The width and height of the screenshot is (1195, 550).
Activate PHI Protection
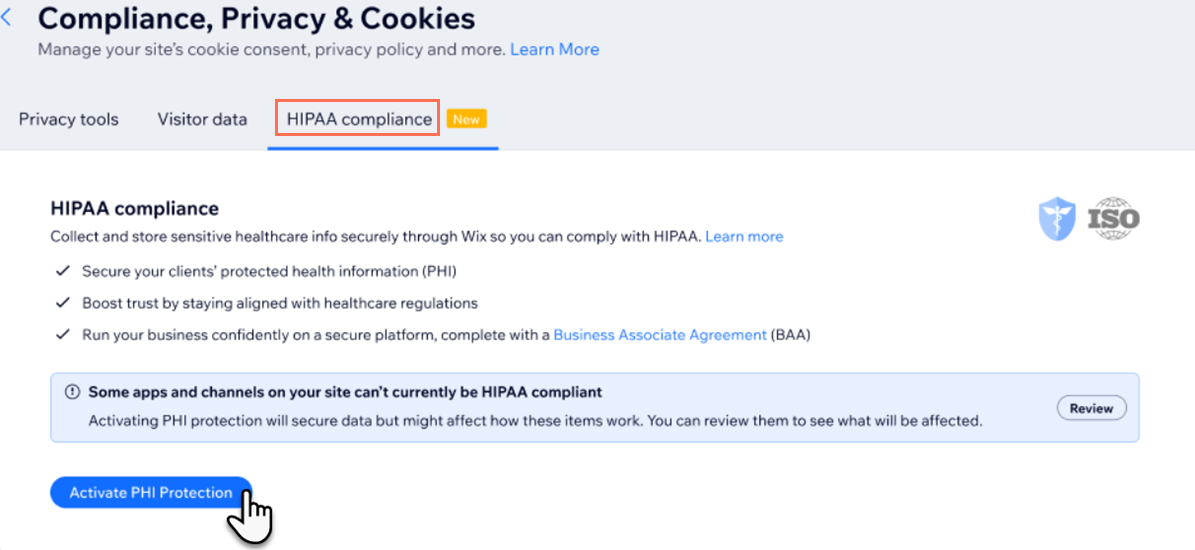click(x=151, y=492)
